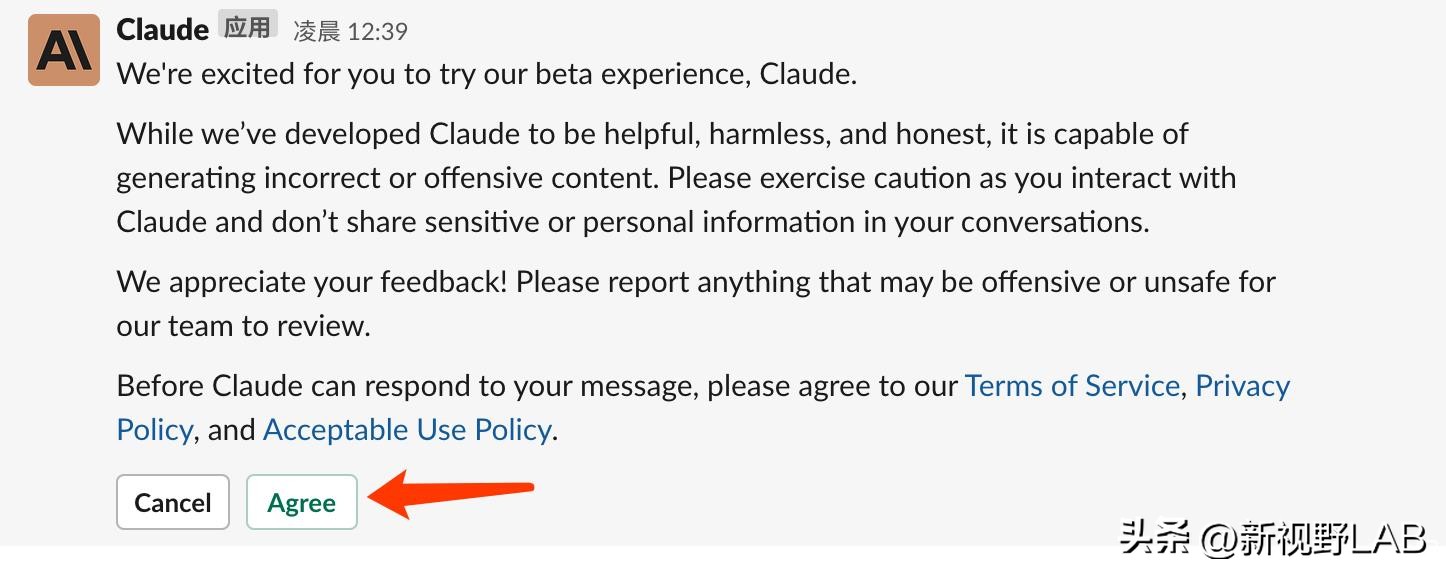
Task: Open the 凌晨 12:39 message timestamp
Action: [350, 32]
